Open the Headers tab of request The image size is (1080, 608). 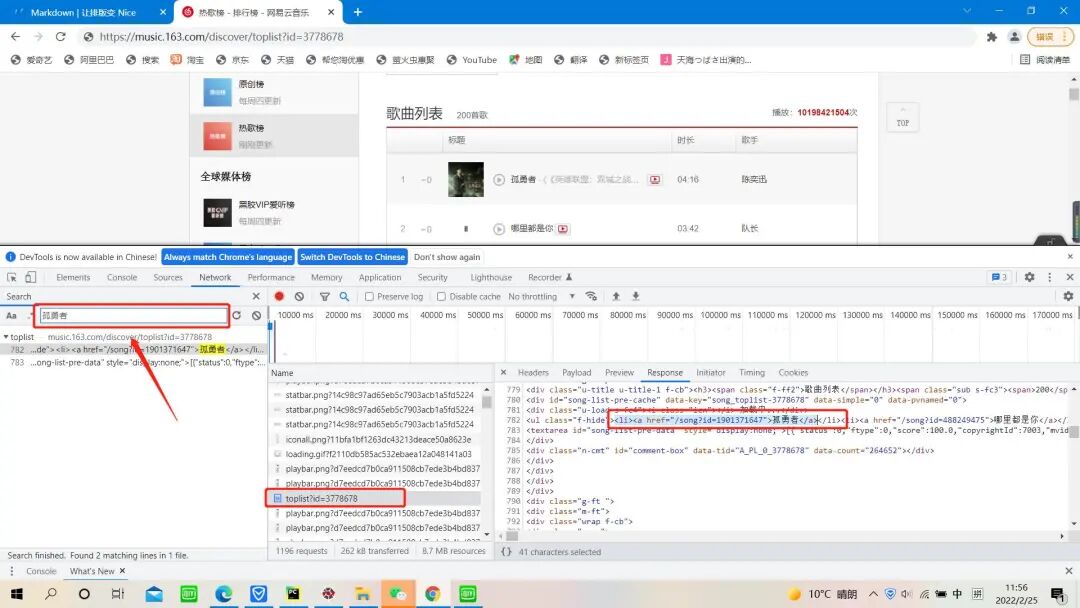pyautogui.click(x=533, y=373)
